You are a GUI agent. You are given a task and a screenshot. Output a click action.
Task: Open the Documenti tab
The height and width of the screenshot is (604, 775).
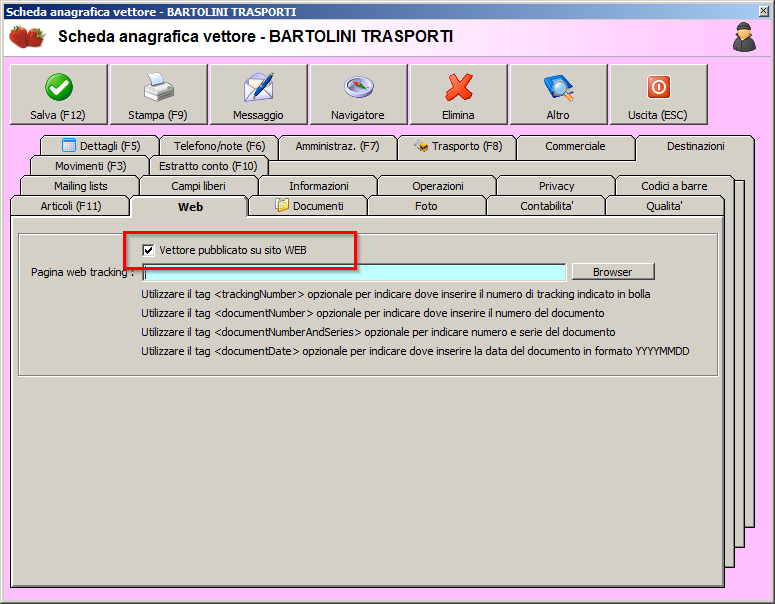309,206
